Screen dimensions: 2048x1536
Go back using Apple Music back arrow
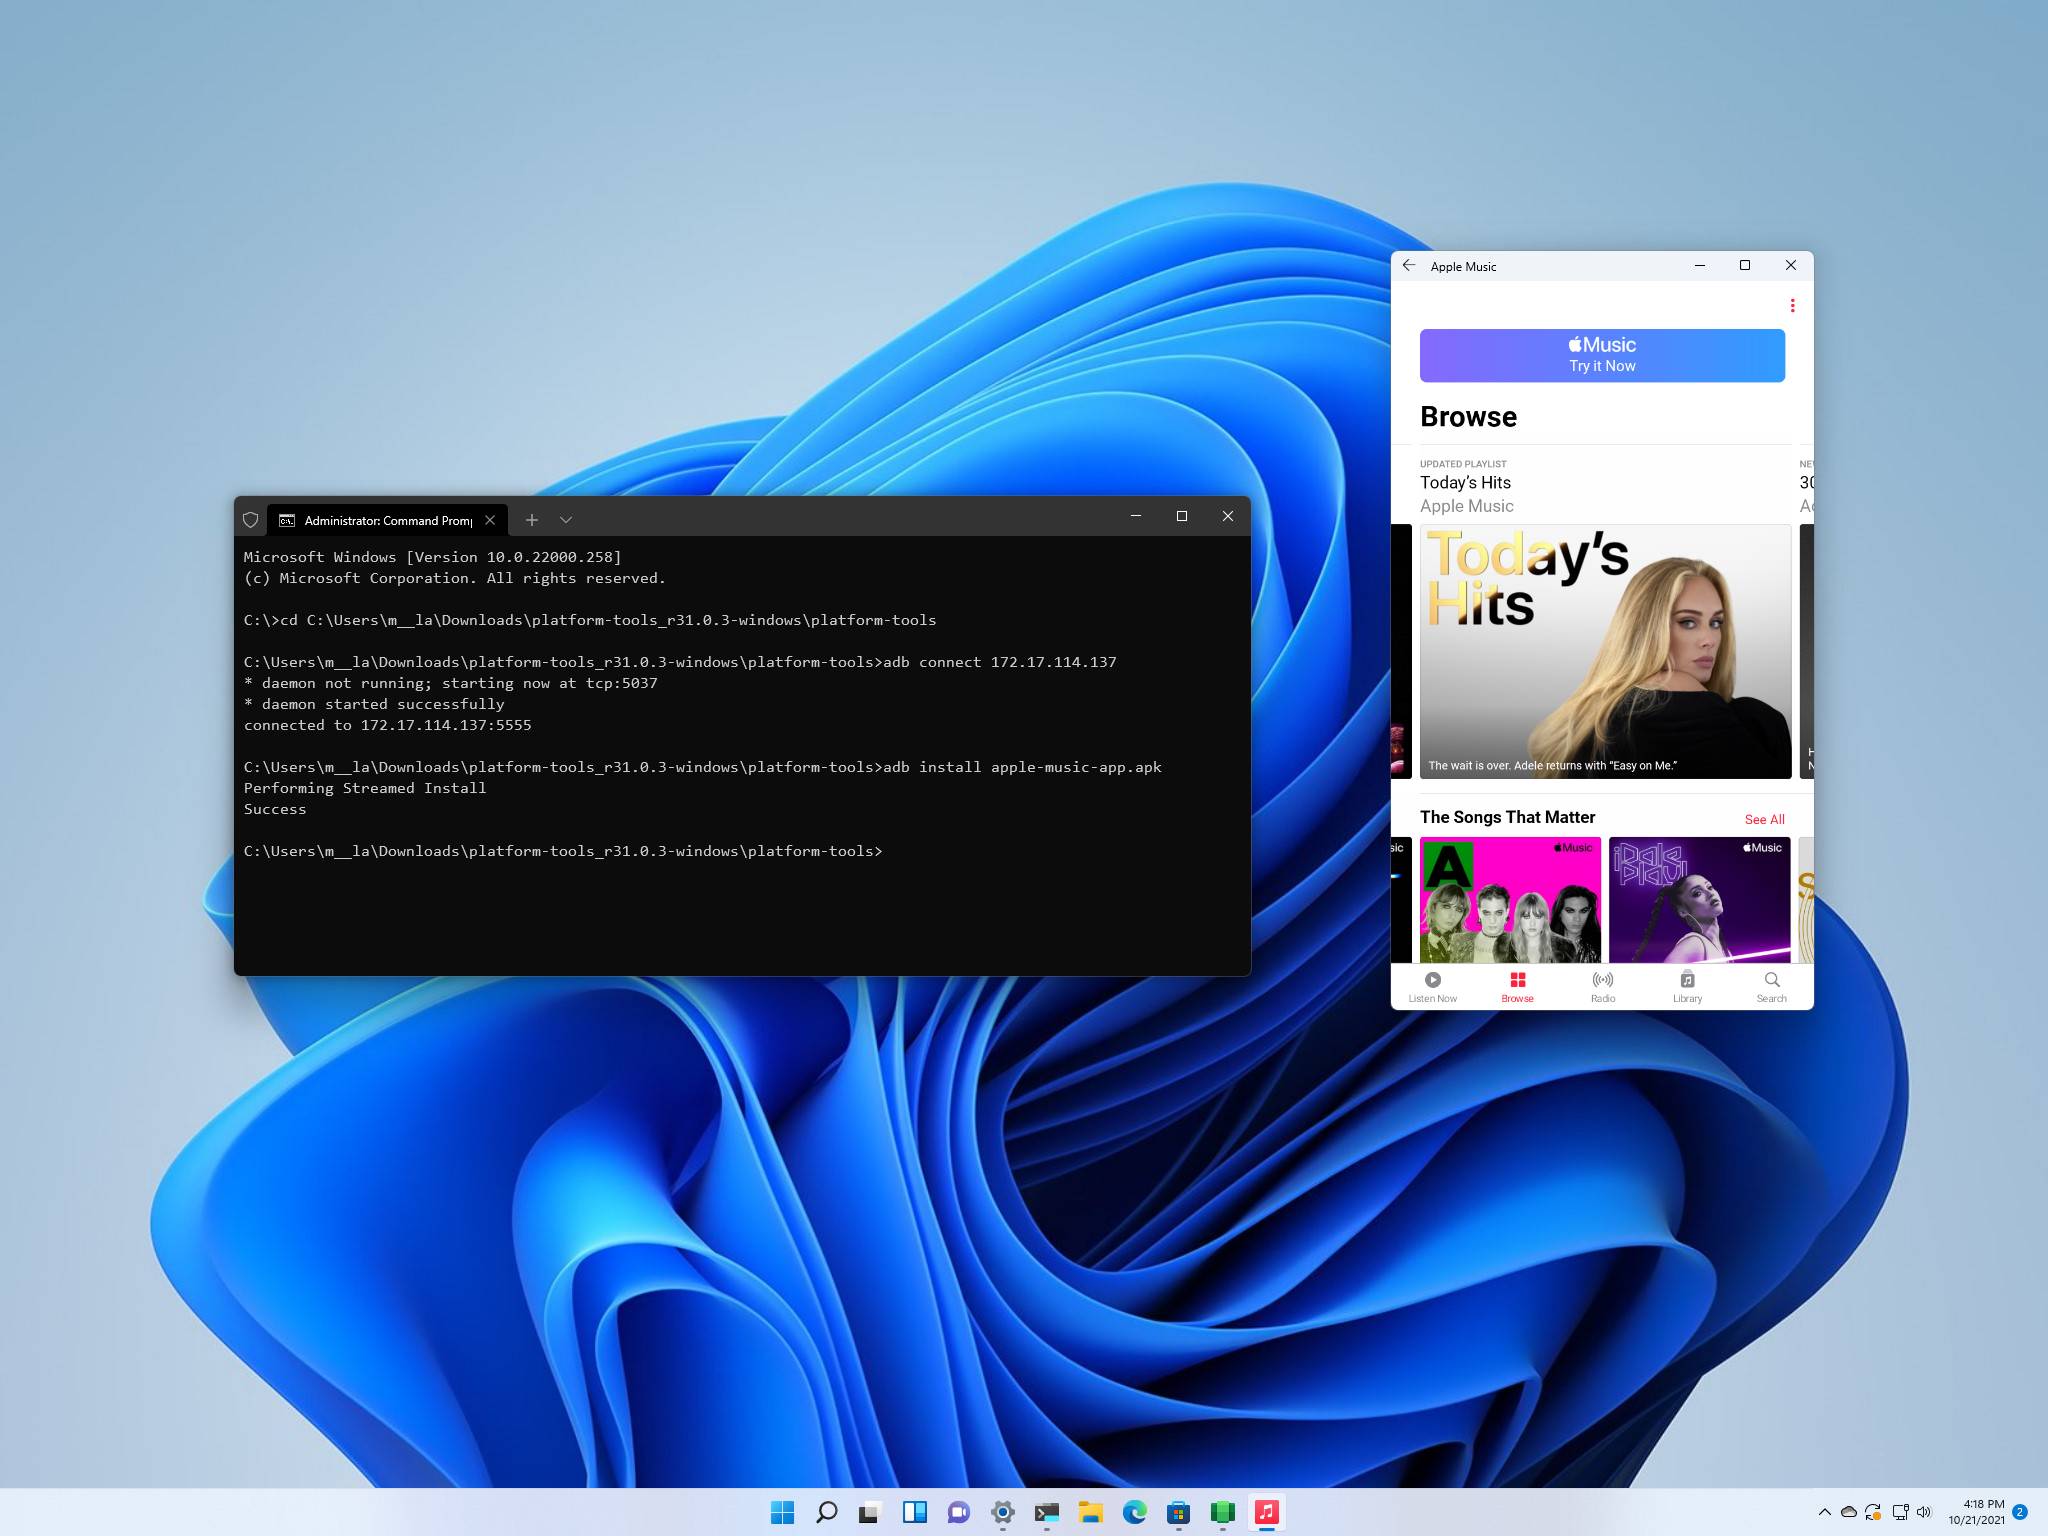(1409, 266)
